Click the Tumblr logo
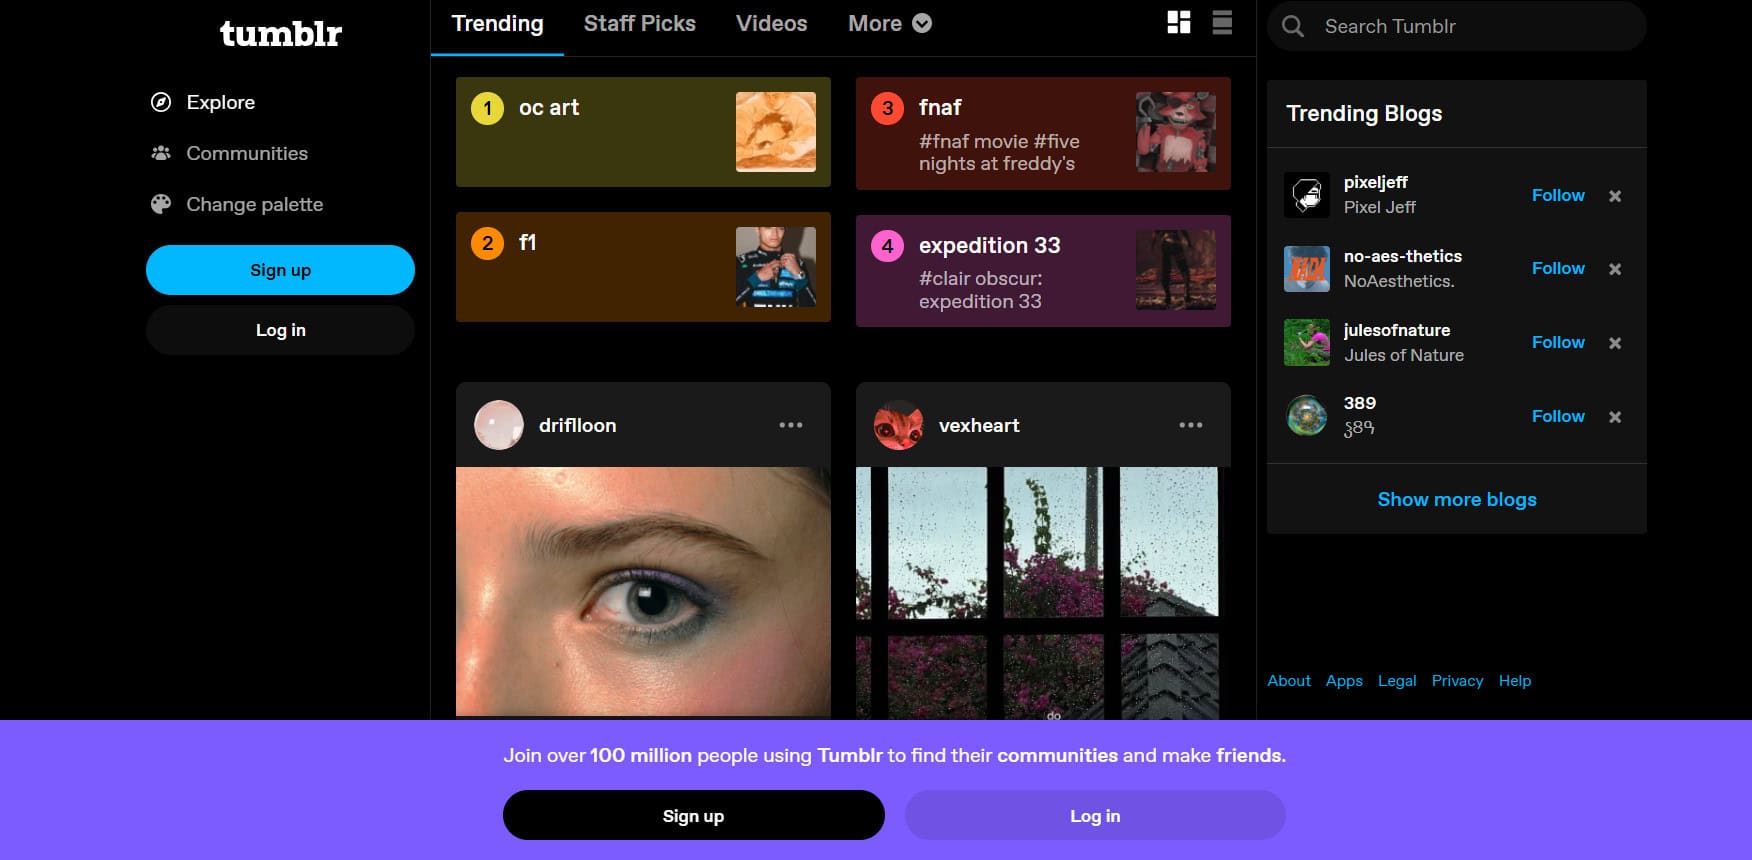Screen dimensions: 1752x860 (280, 34)
